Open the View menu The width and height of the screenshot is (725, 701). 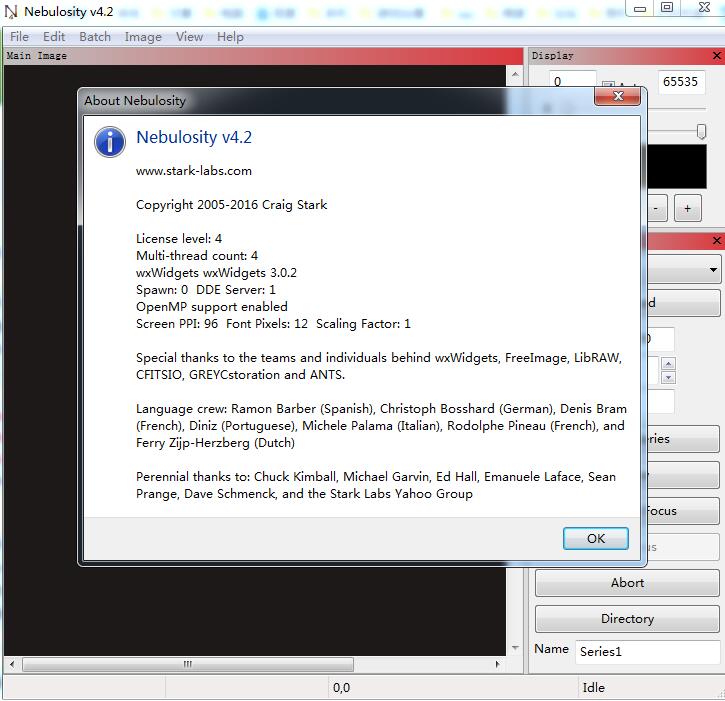click(189, 37)
